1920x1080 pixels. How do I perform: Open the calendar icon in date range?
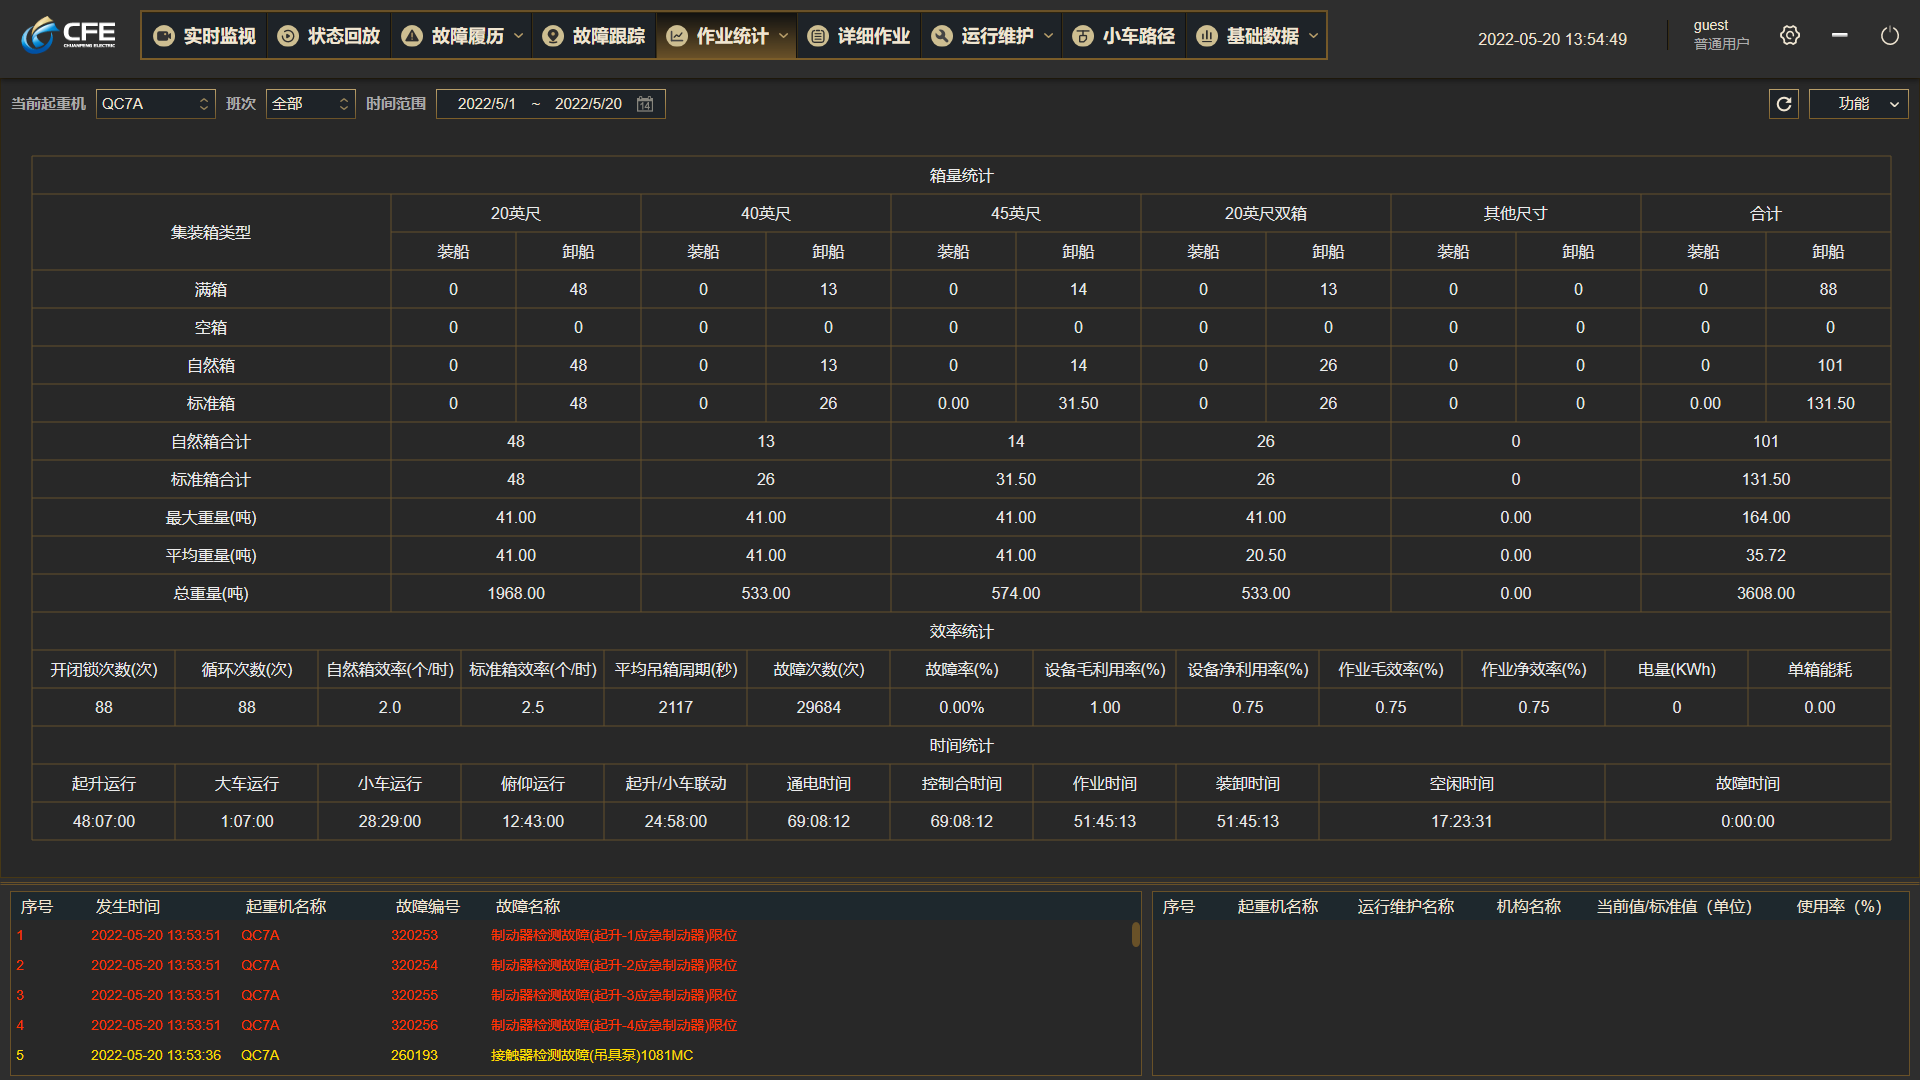tap(645, 104)
